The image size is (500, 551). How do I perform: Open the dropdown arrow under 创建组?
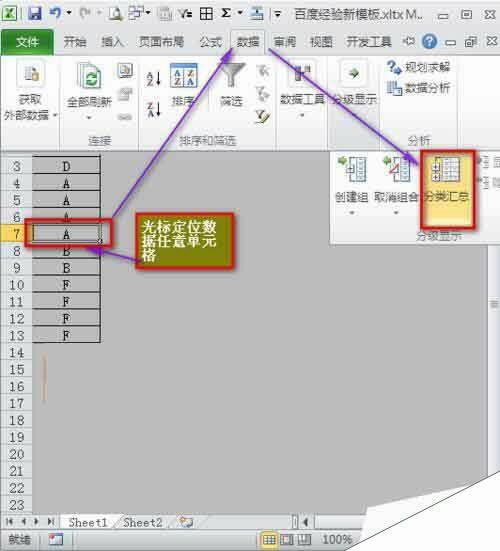[x=352, y=213]
